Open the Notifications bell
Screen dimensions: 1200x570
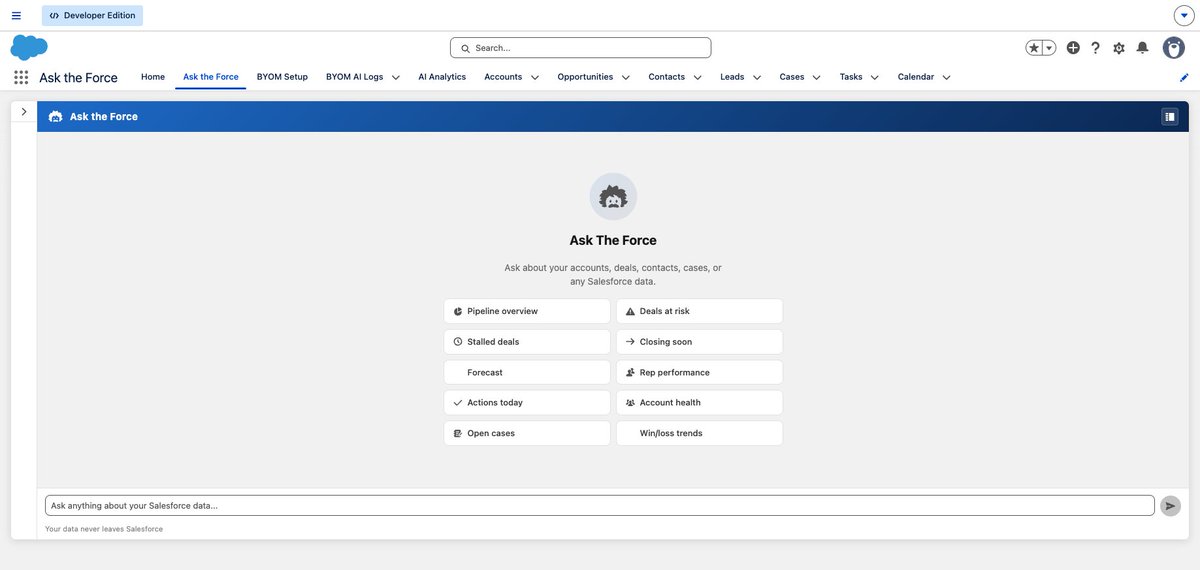[x=1142, y=48]
